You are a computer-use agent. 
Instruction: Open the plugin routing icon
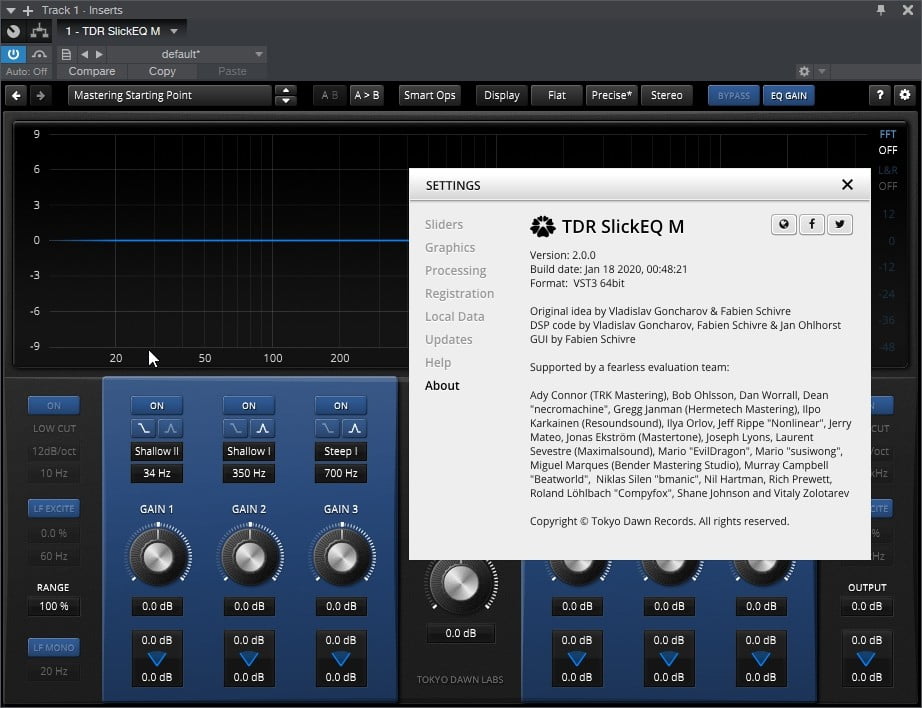39,31
